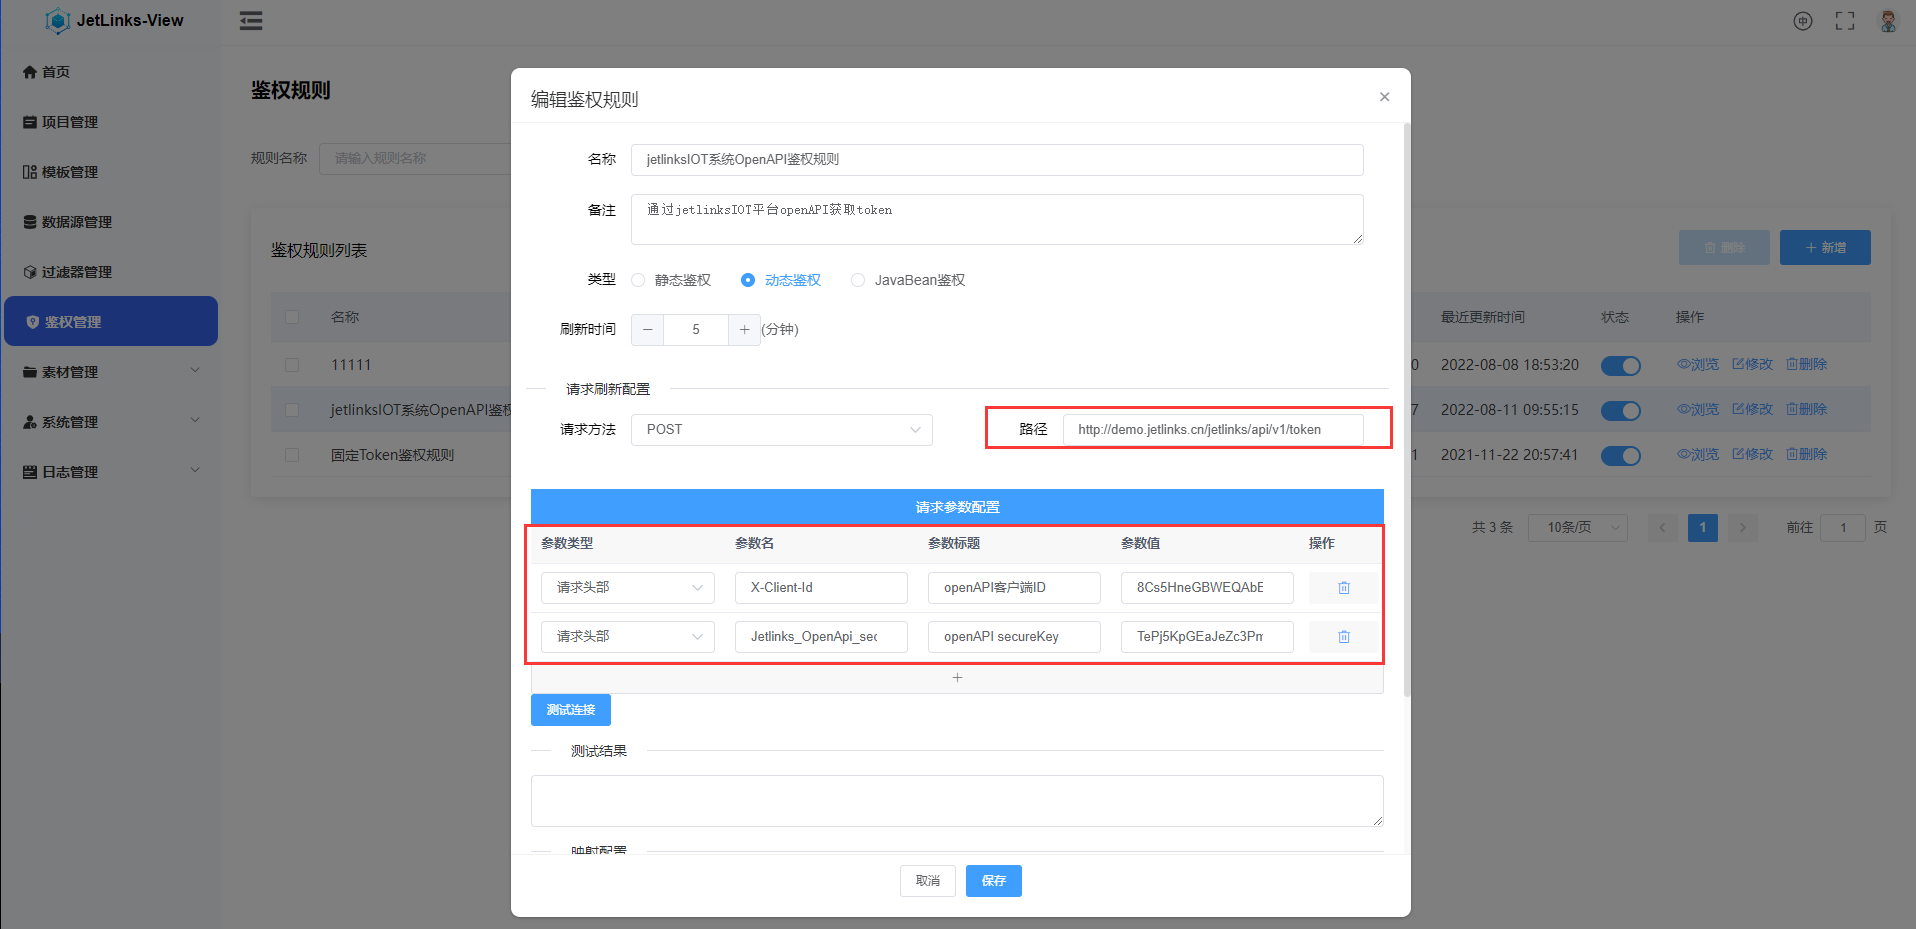Click the 保存 button
The height and width of the screenshot is (929, 1916).
(994, 881)
